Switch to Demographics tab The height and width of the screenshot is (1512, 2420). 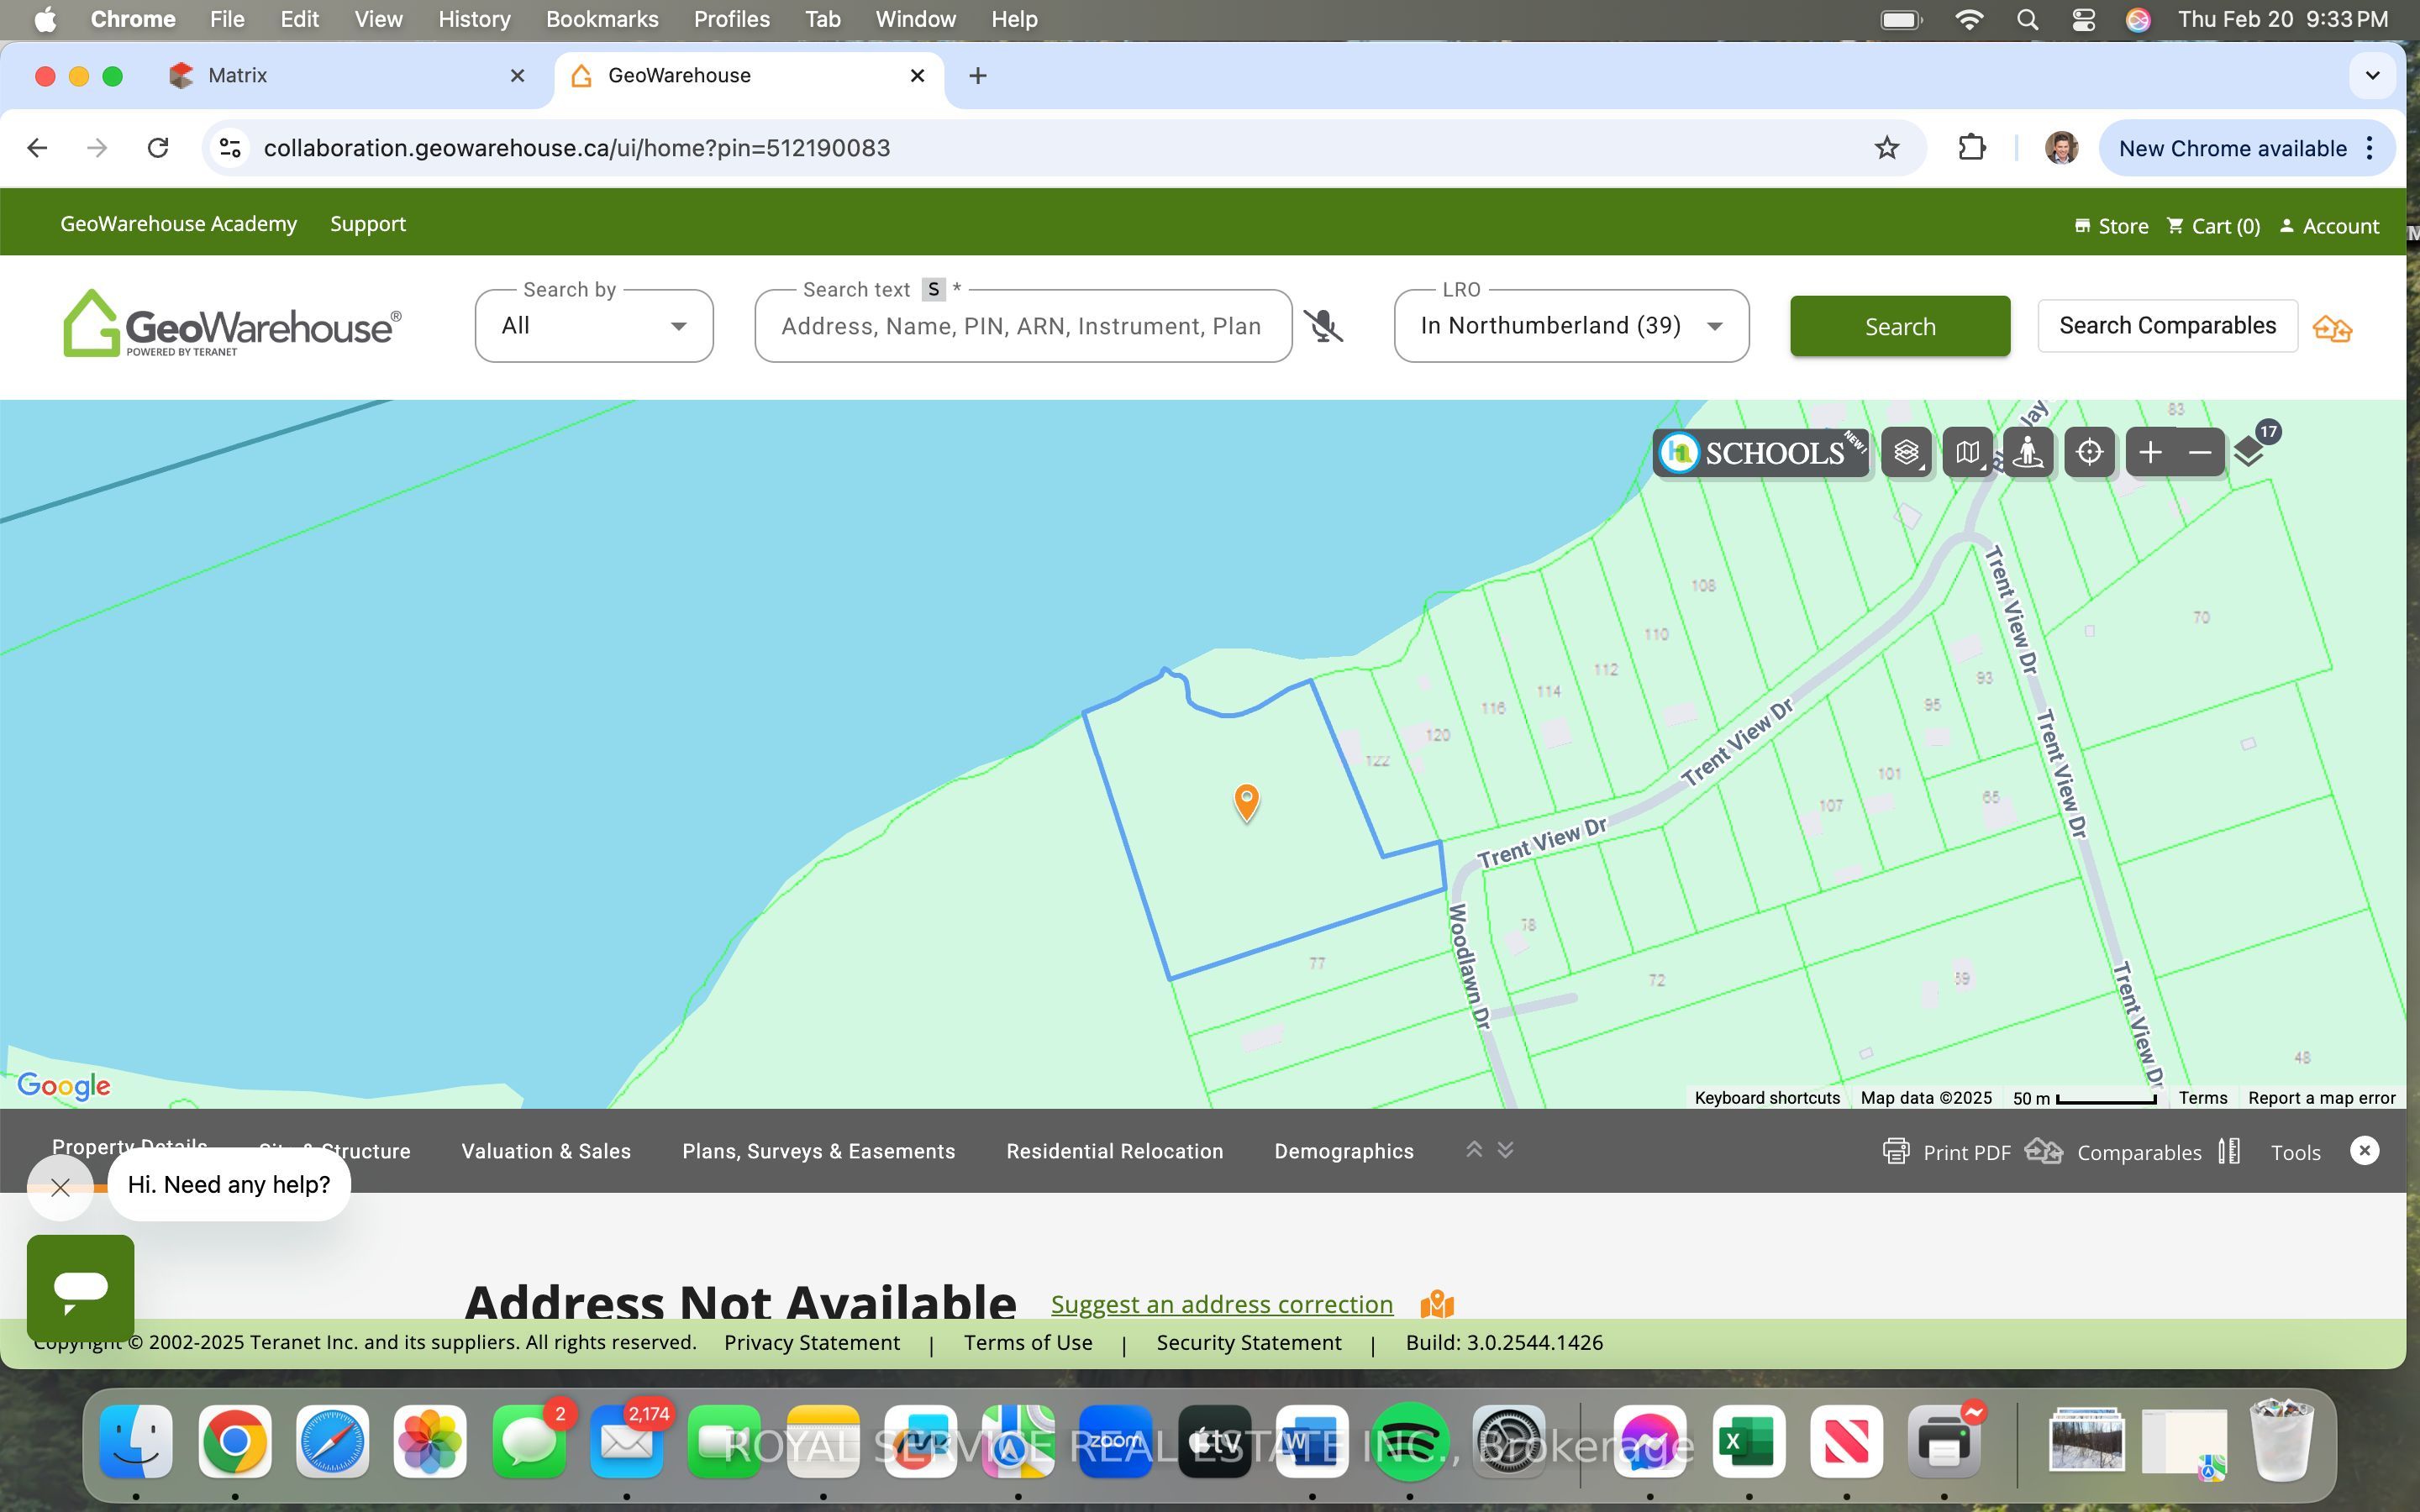point(1343,1151)
